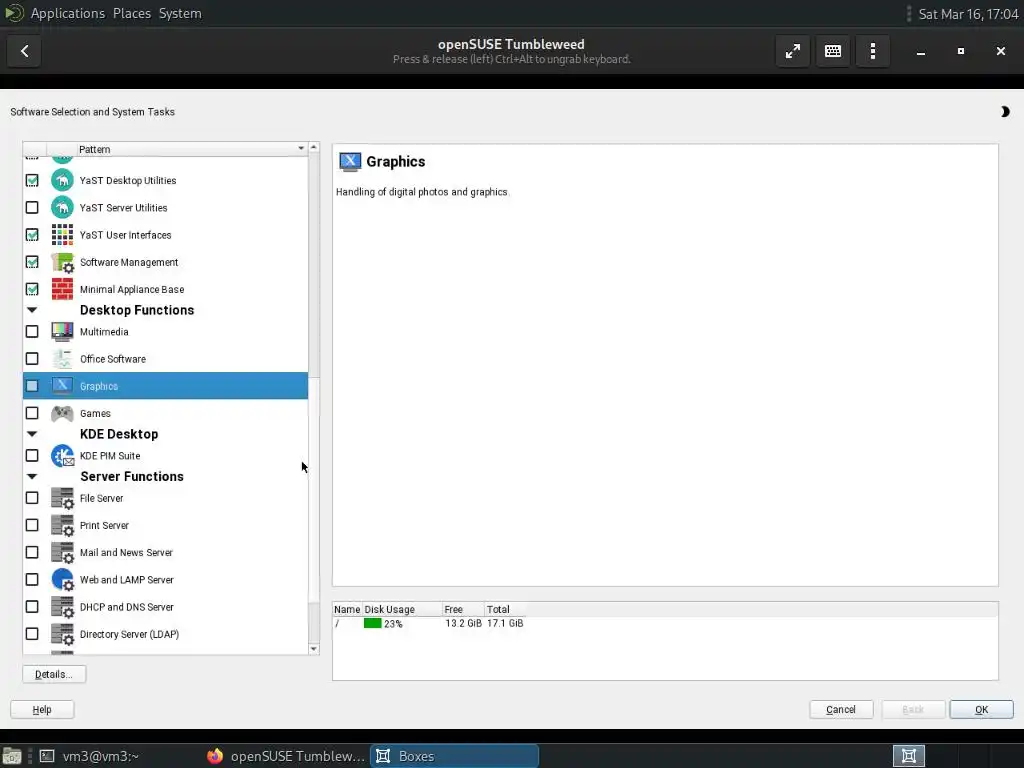
Task: Click the Multimedia monitor icon
Action: click(x=62, y=332)
